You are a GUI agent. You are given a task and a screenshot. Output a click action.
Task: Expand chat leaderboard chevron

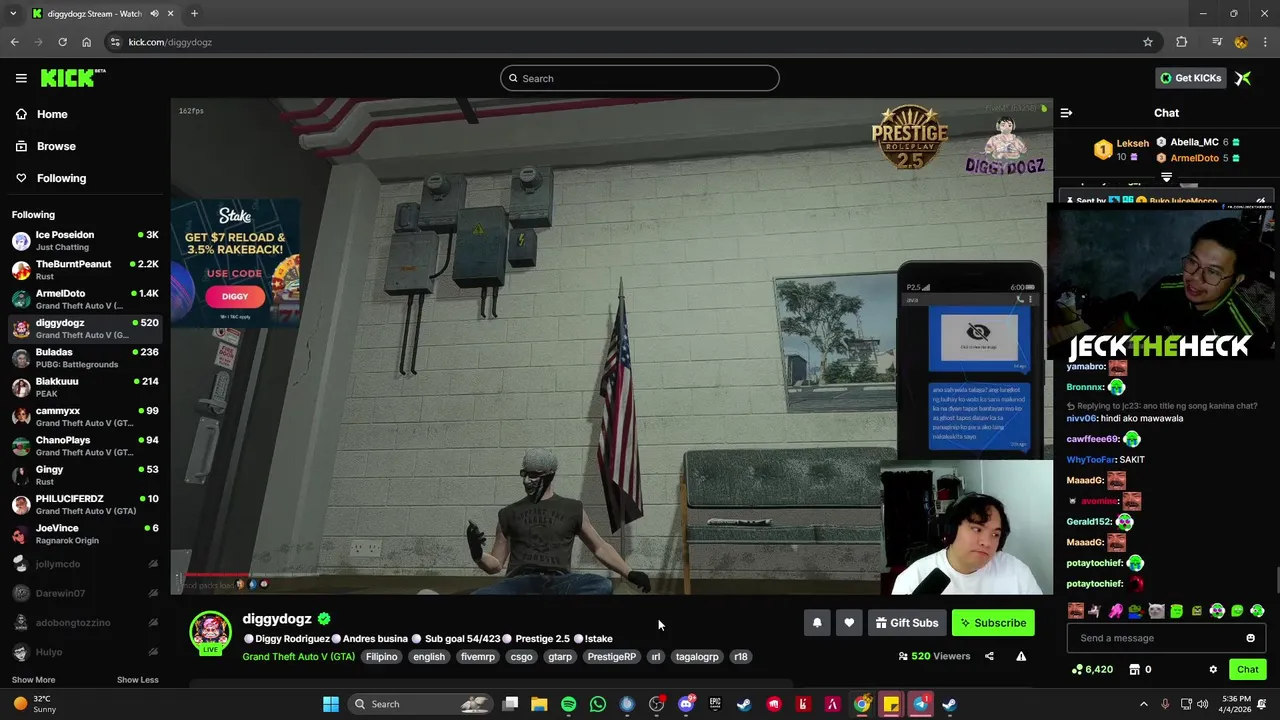click(1166, 177)
